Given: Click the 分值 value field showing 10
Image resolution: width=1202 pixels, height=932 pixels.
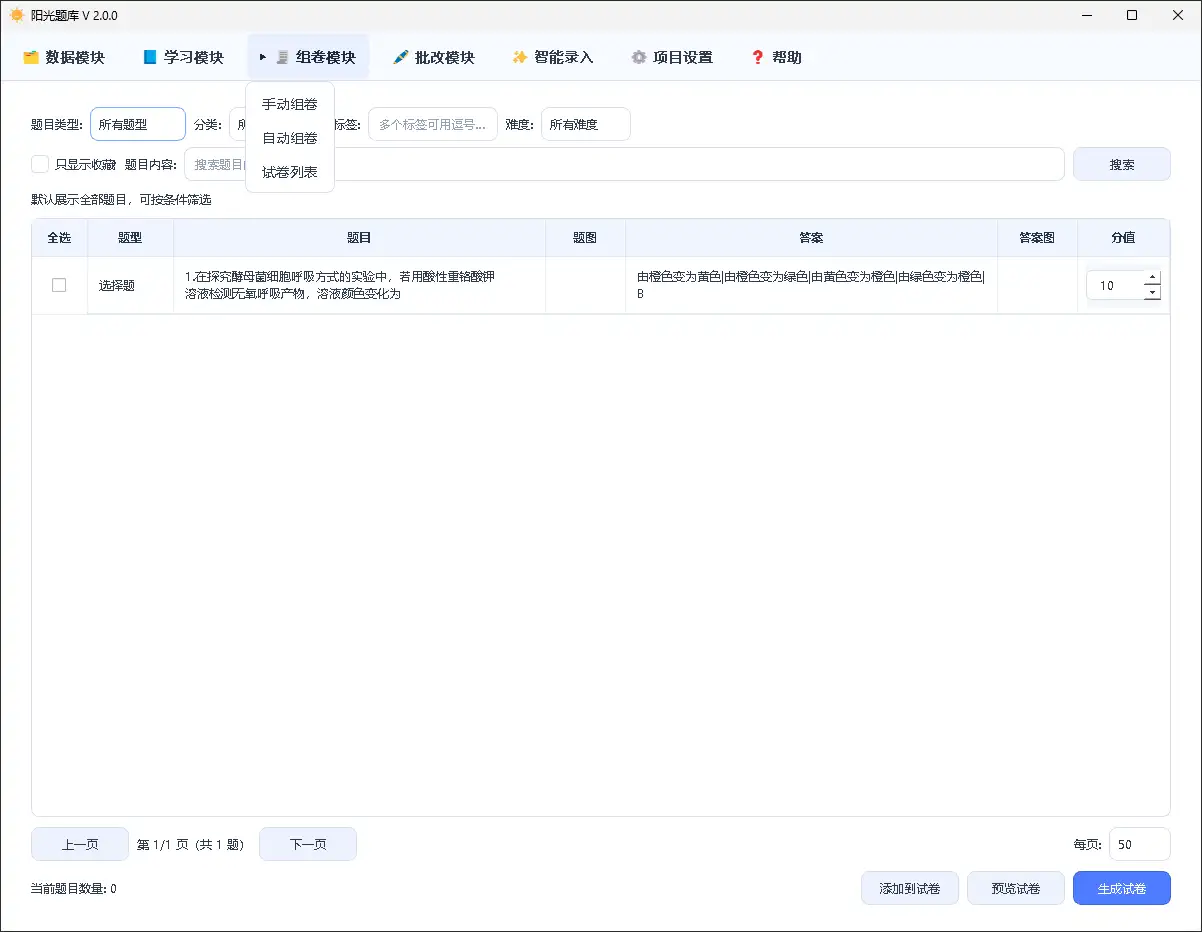Looking at the screenshot, I should coord(1114,285).
